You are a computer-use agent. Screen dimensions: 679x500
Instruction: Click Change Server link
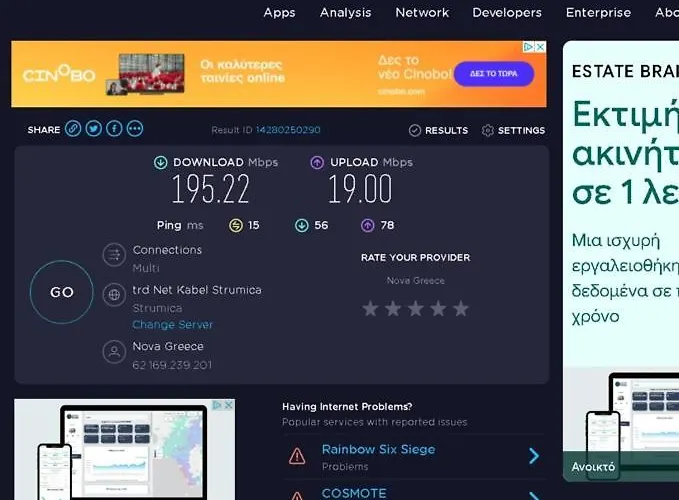click(172, 325)
